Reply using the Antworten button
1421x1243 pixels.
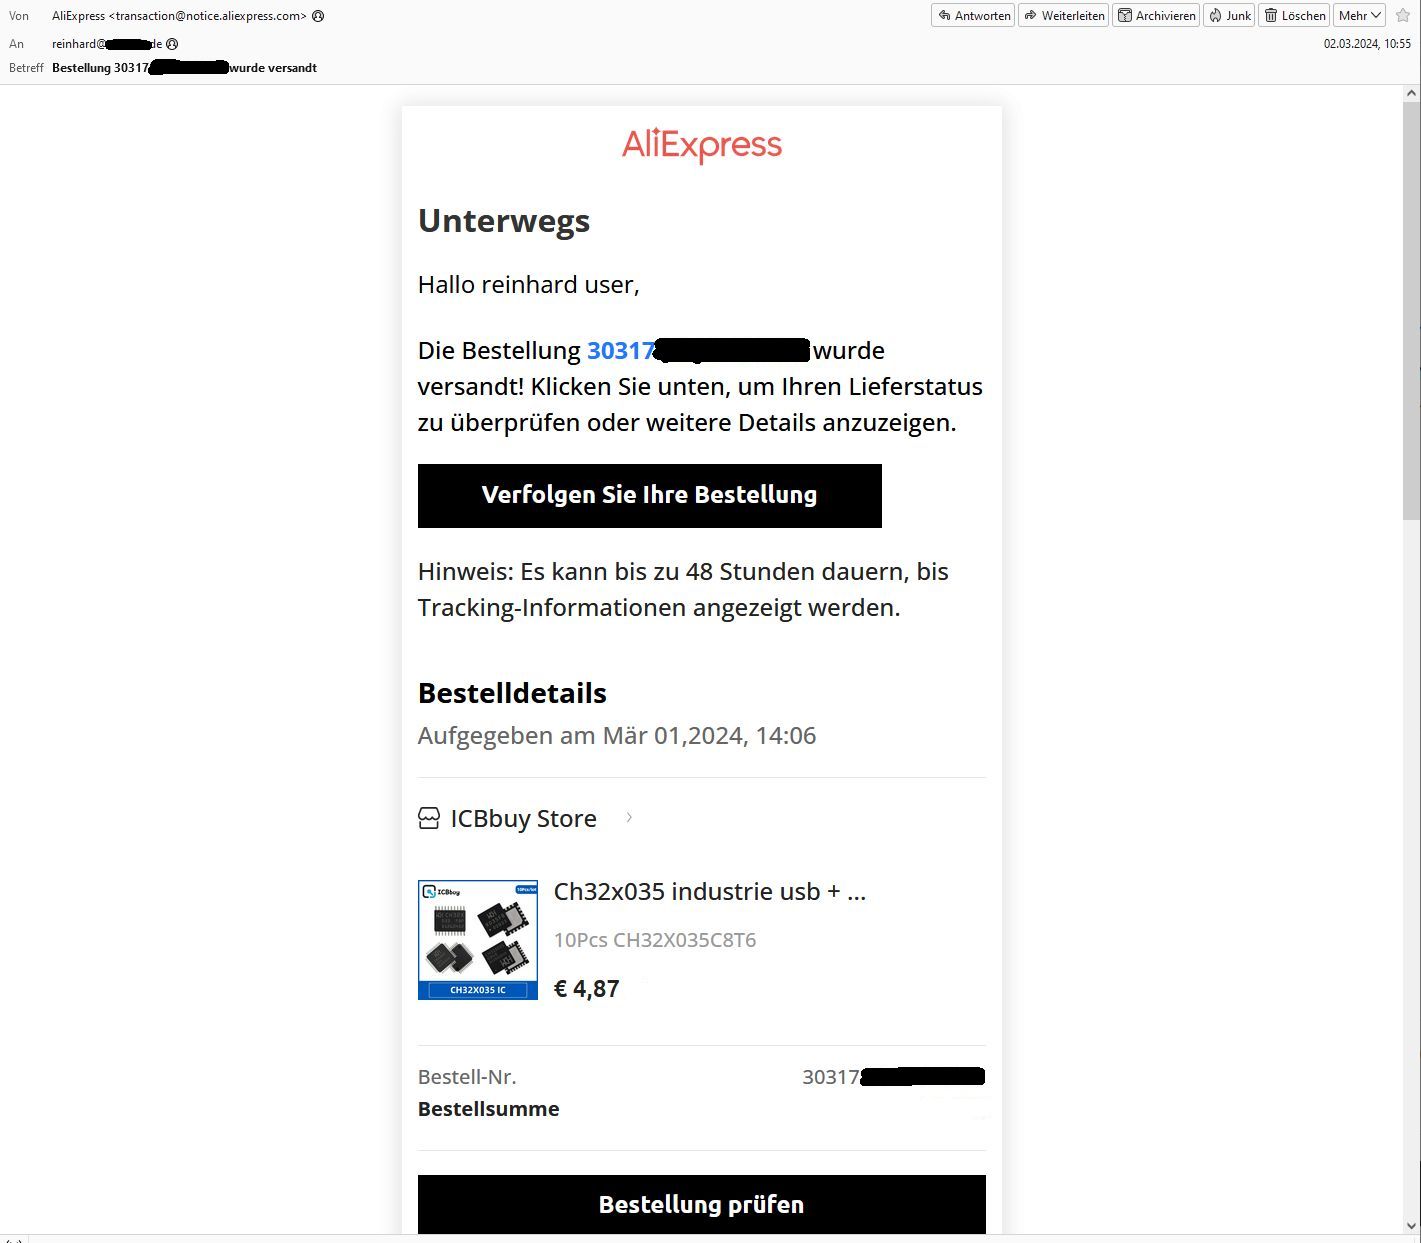pos(973,16)
